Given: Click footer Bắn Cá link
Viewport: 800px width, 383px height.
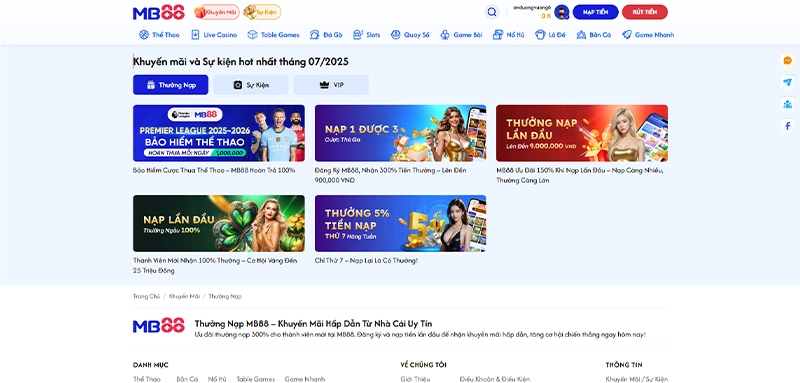Looking at the screenshot, I should (187, 379).
